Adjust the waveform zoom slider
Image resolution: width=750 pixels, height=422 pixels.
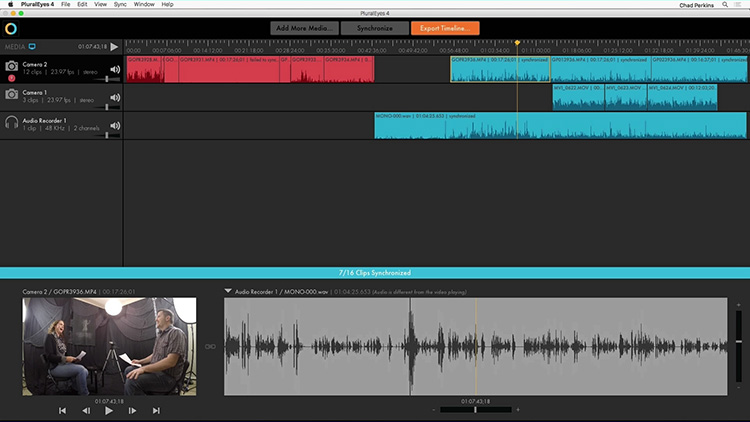[475, 410]
